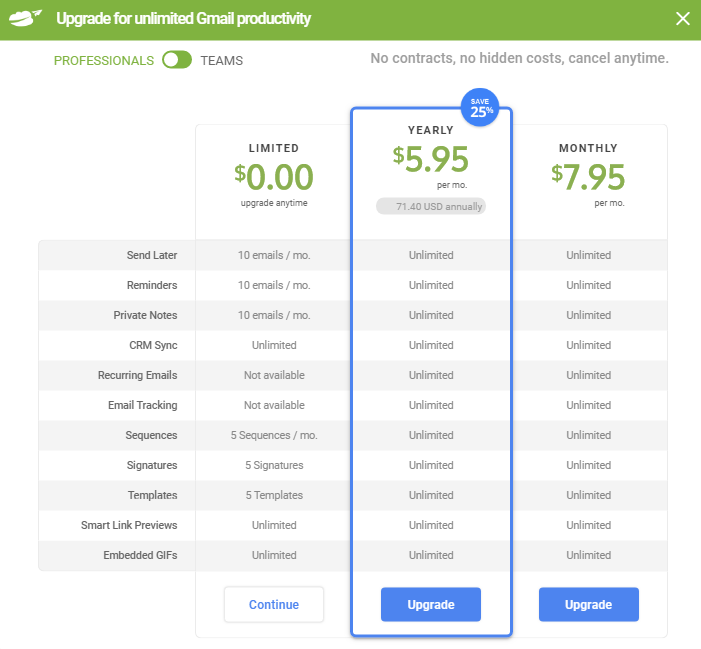Click '10 emails / mo.' in Send Later row
Image resolution: width=701 pixels, height=649 pixels.
tap(274, 255)
